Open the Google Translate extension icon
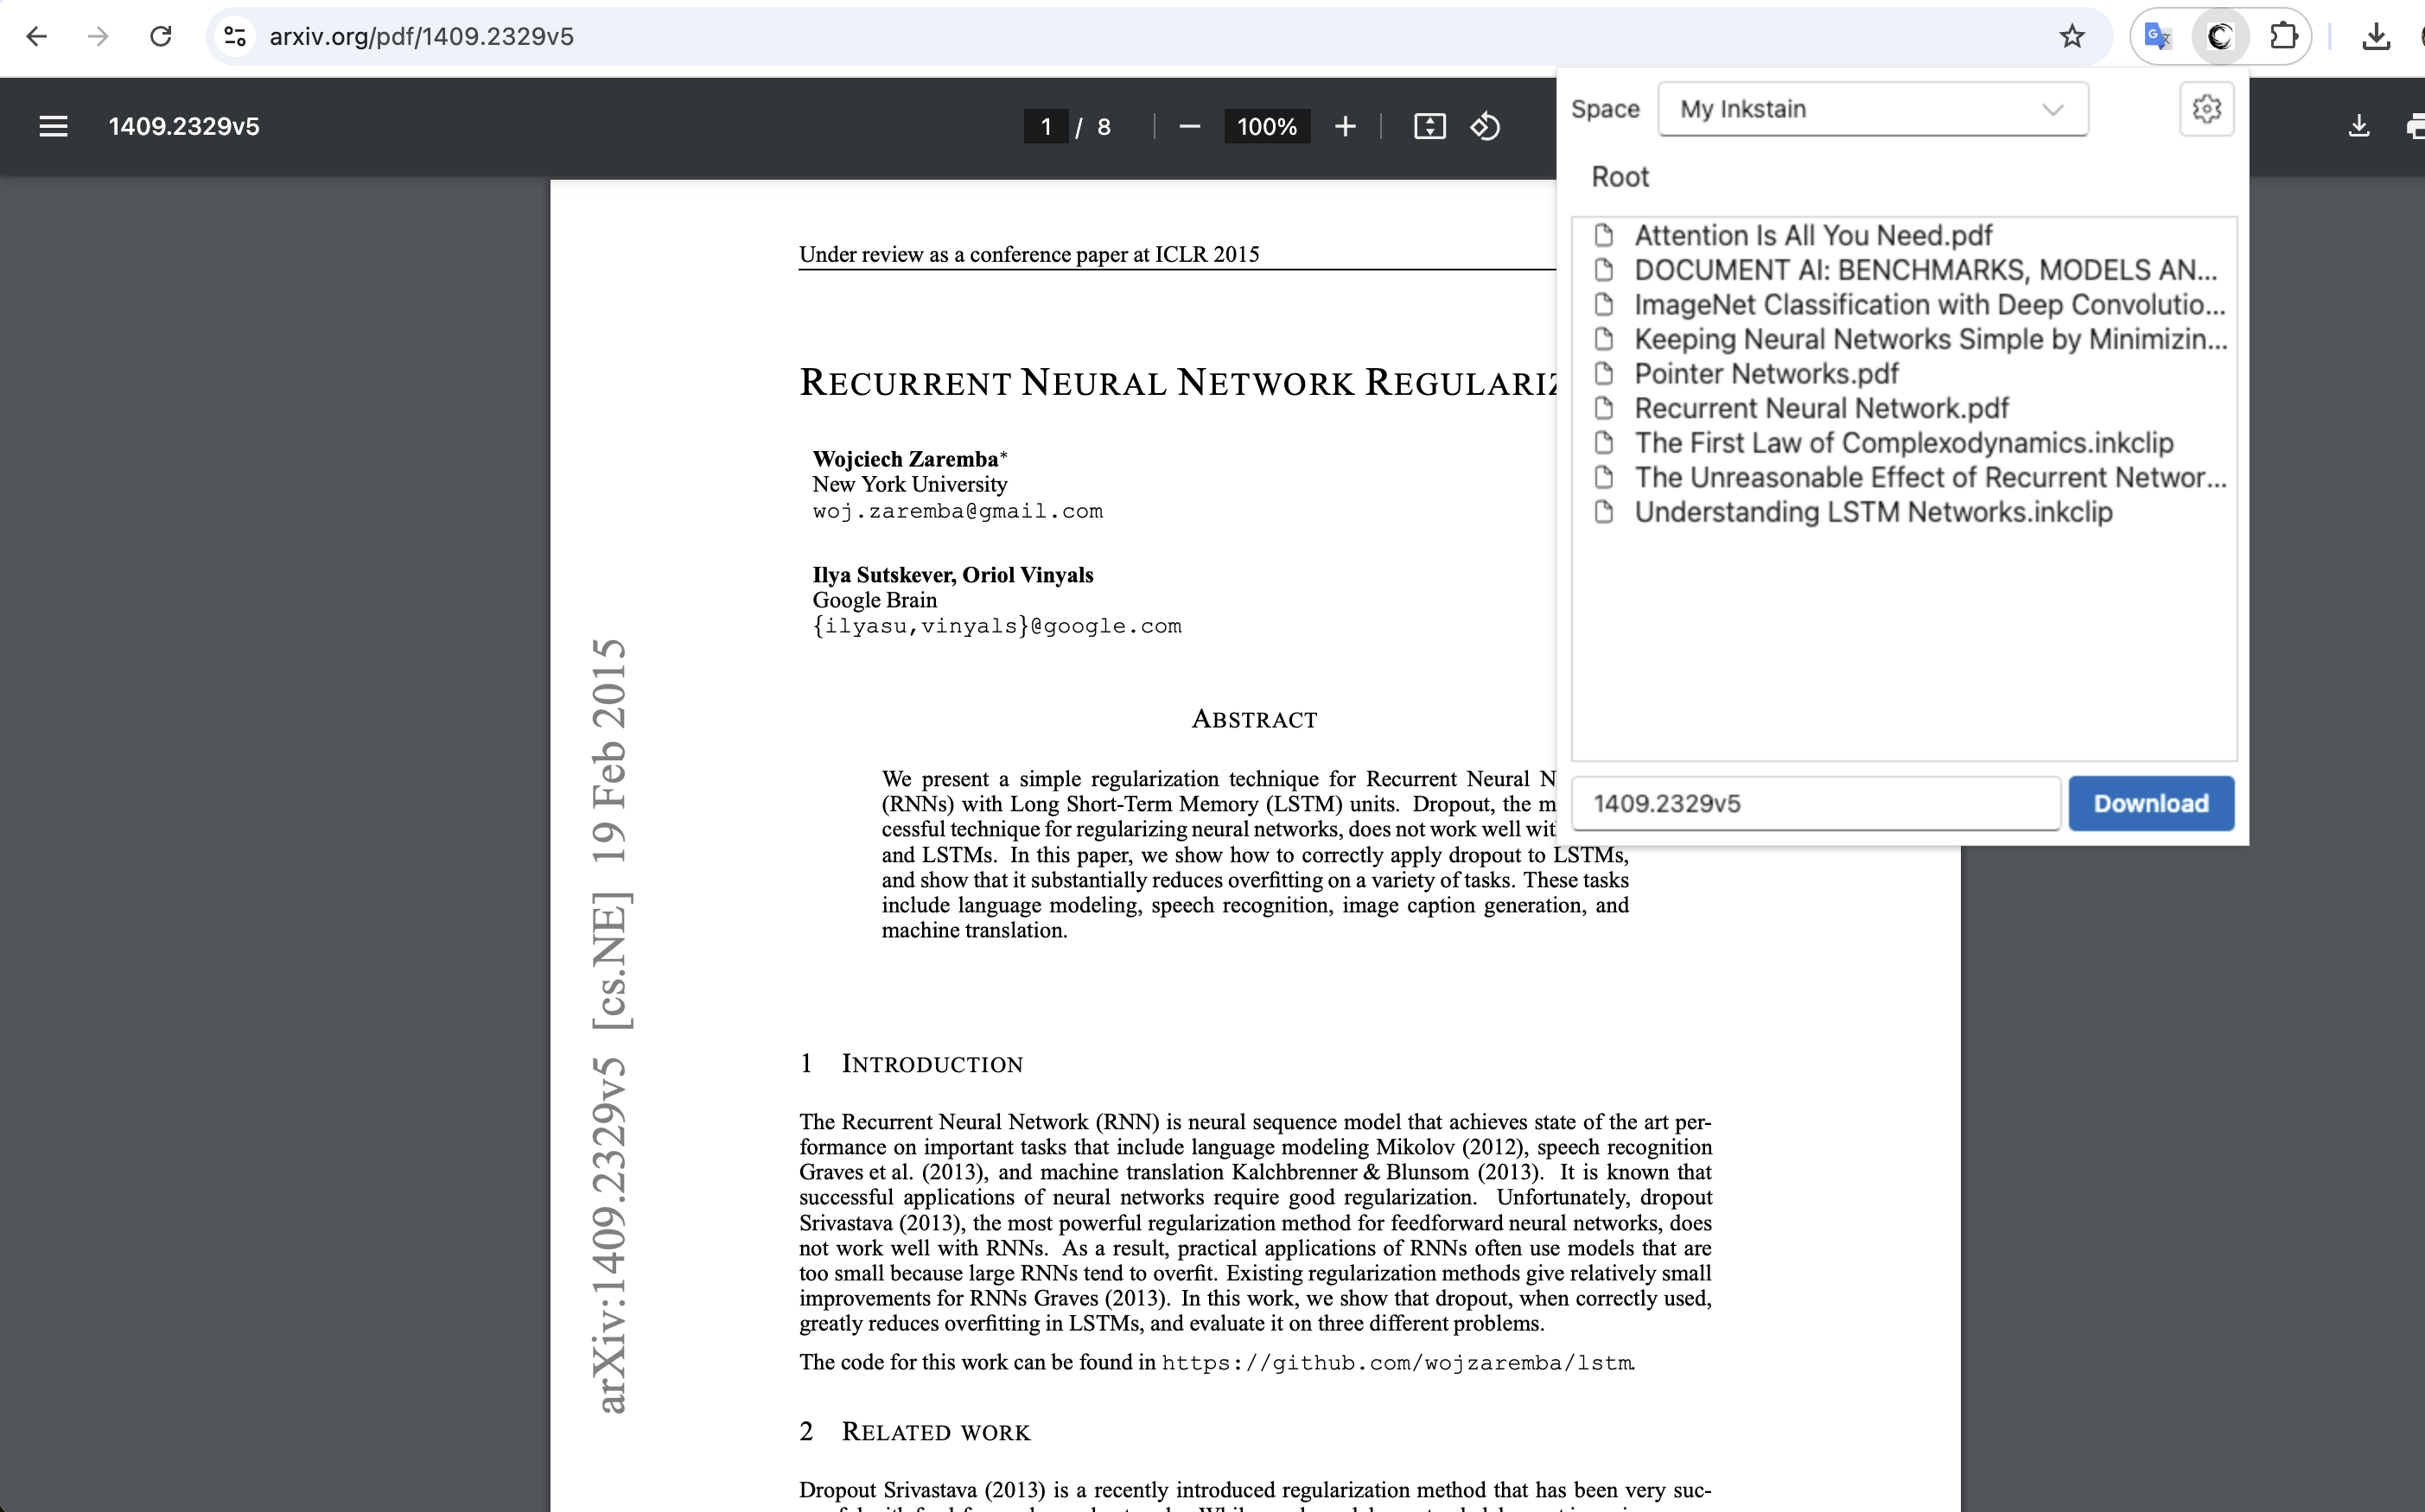The height and width of the screenshot is (1512, 2425). pos(2158,37)
